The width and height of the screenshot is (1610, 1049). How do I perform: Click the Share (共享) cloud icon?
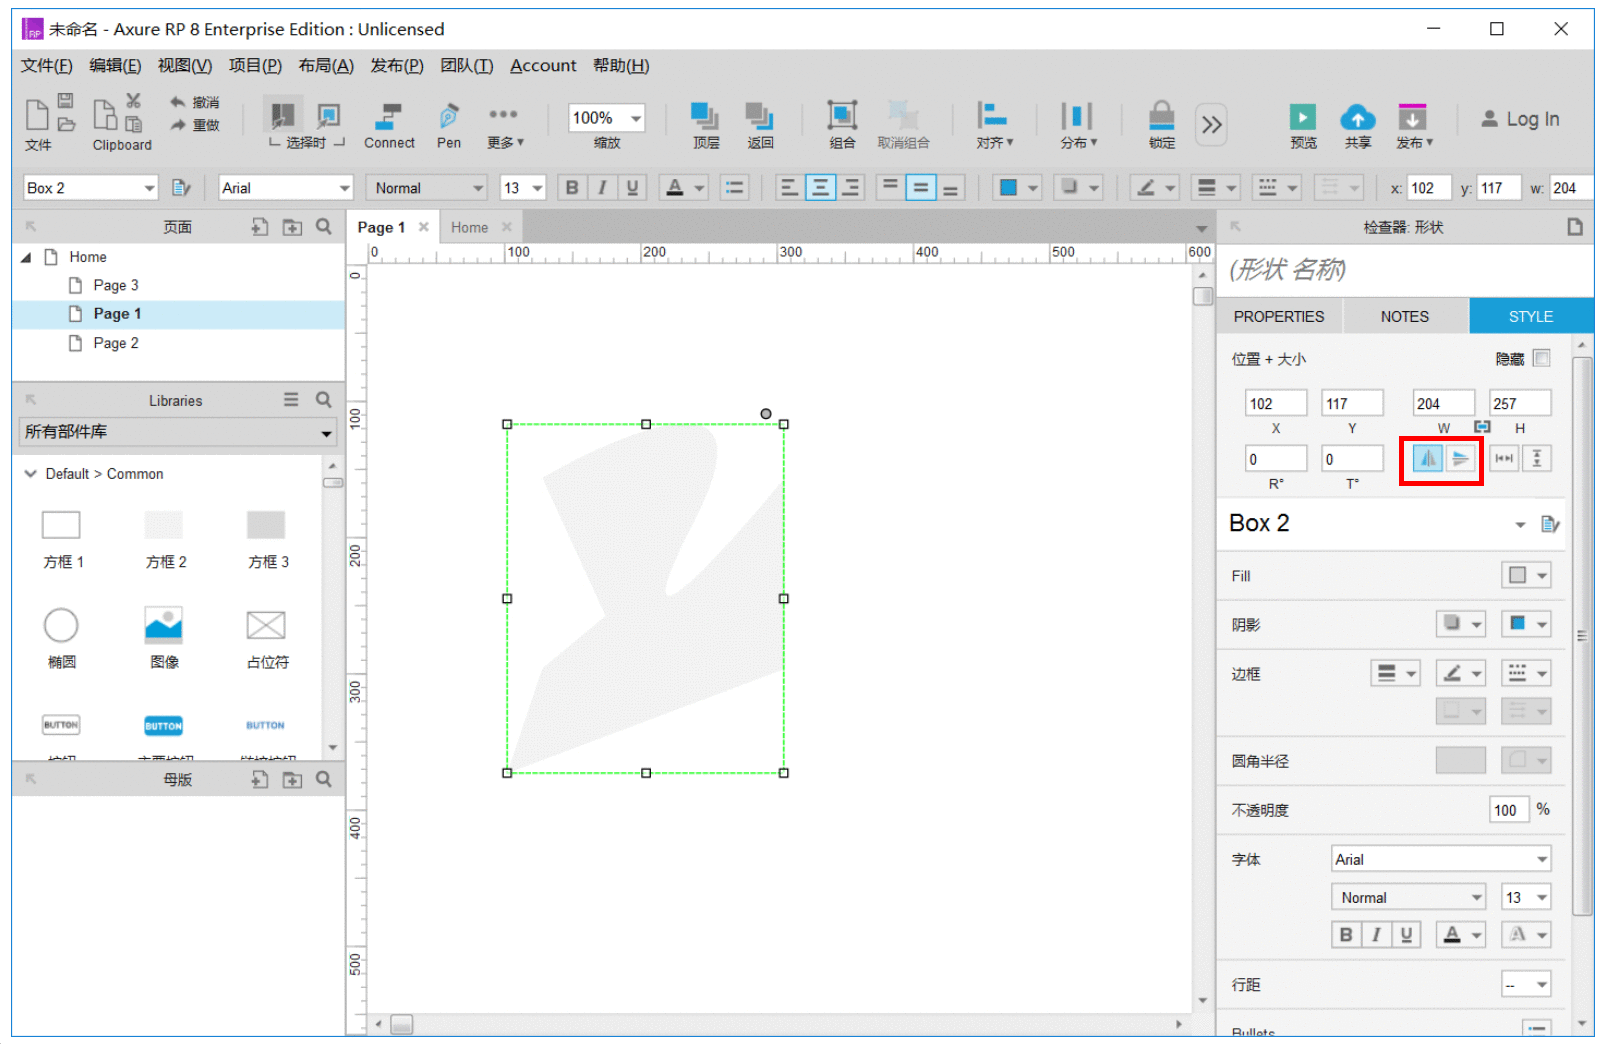pyautogui.click(x=1358, y=117)
